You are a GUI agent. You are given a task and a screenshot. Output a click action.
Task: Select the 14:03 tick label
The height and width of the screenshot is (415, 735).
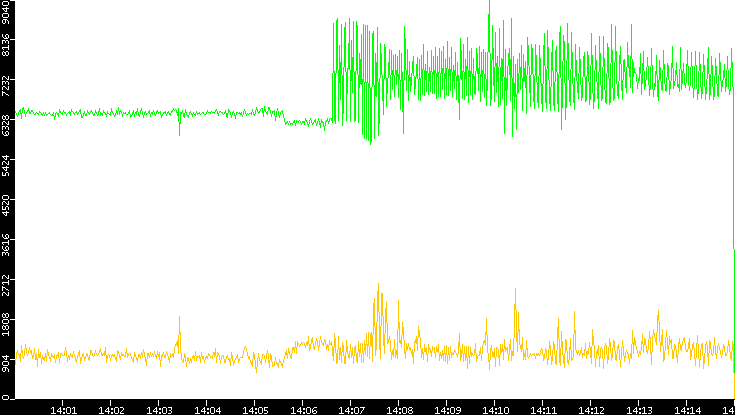159,411
